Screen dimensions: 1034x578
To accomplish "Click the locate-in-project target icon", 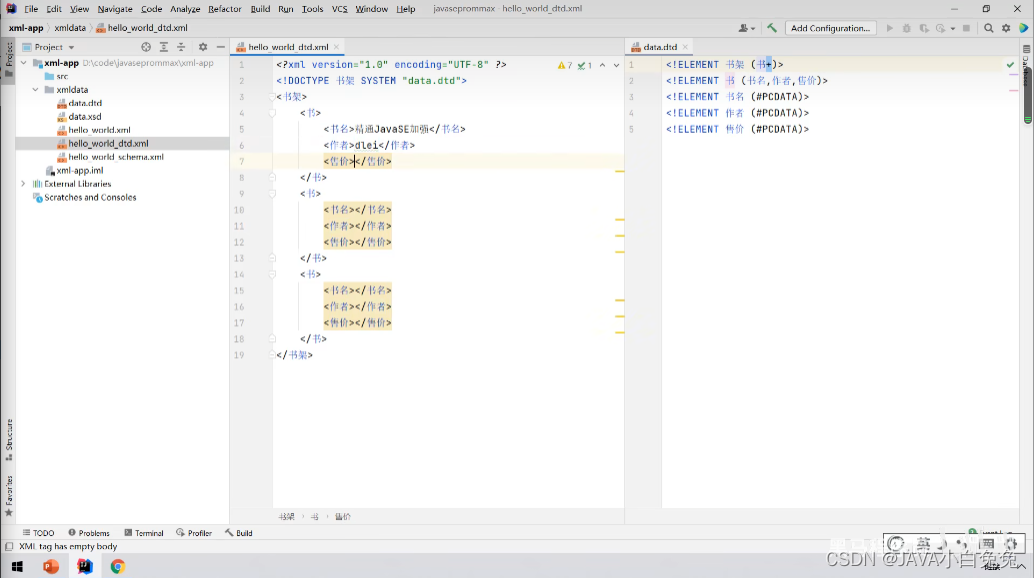I will pos(146,47).
